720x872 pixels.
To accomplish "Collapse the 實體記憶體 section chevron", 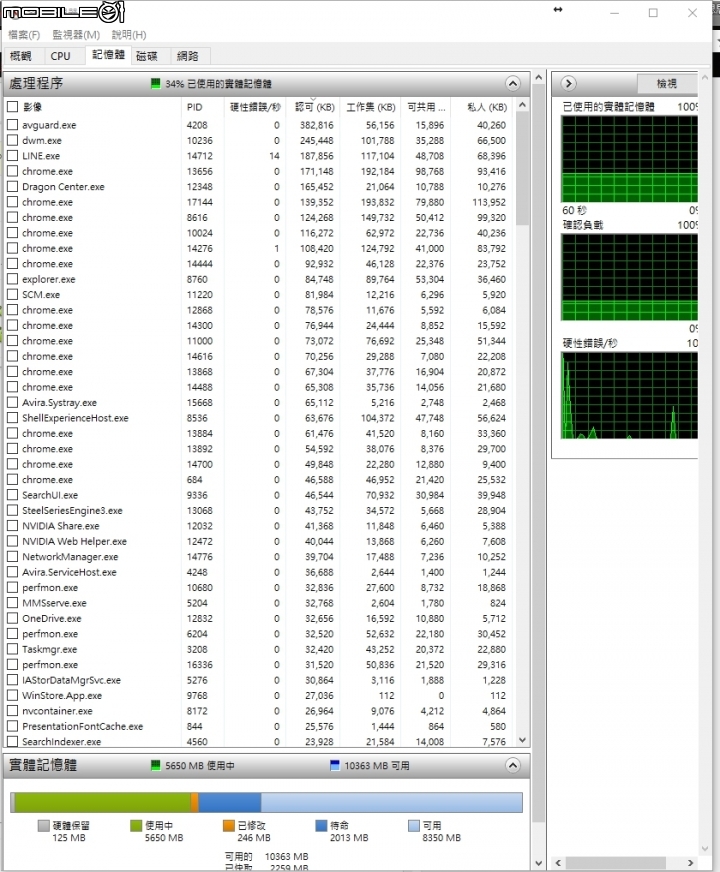I will coord(513,765).
